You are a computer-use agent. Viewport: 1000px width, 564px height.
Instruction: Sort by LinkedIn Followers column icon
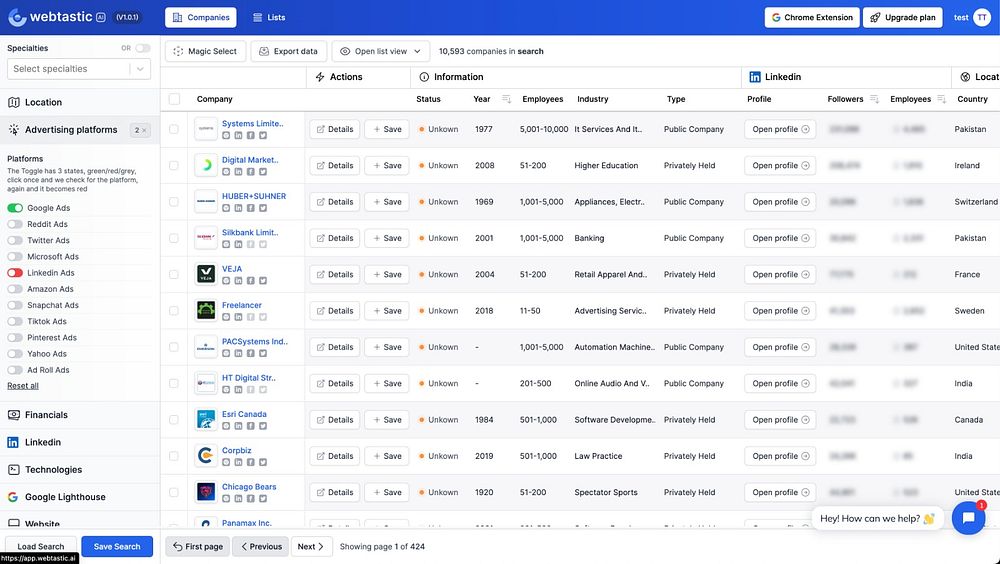(x=874, y=99)
